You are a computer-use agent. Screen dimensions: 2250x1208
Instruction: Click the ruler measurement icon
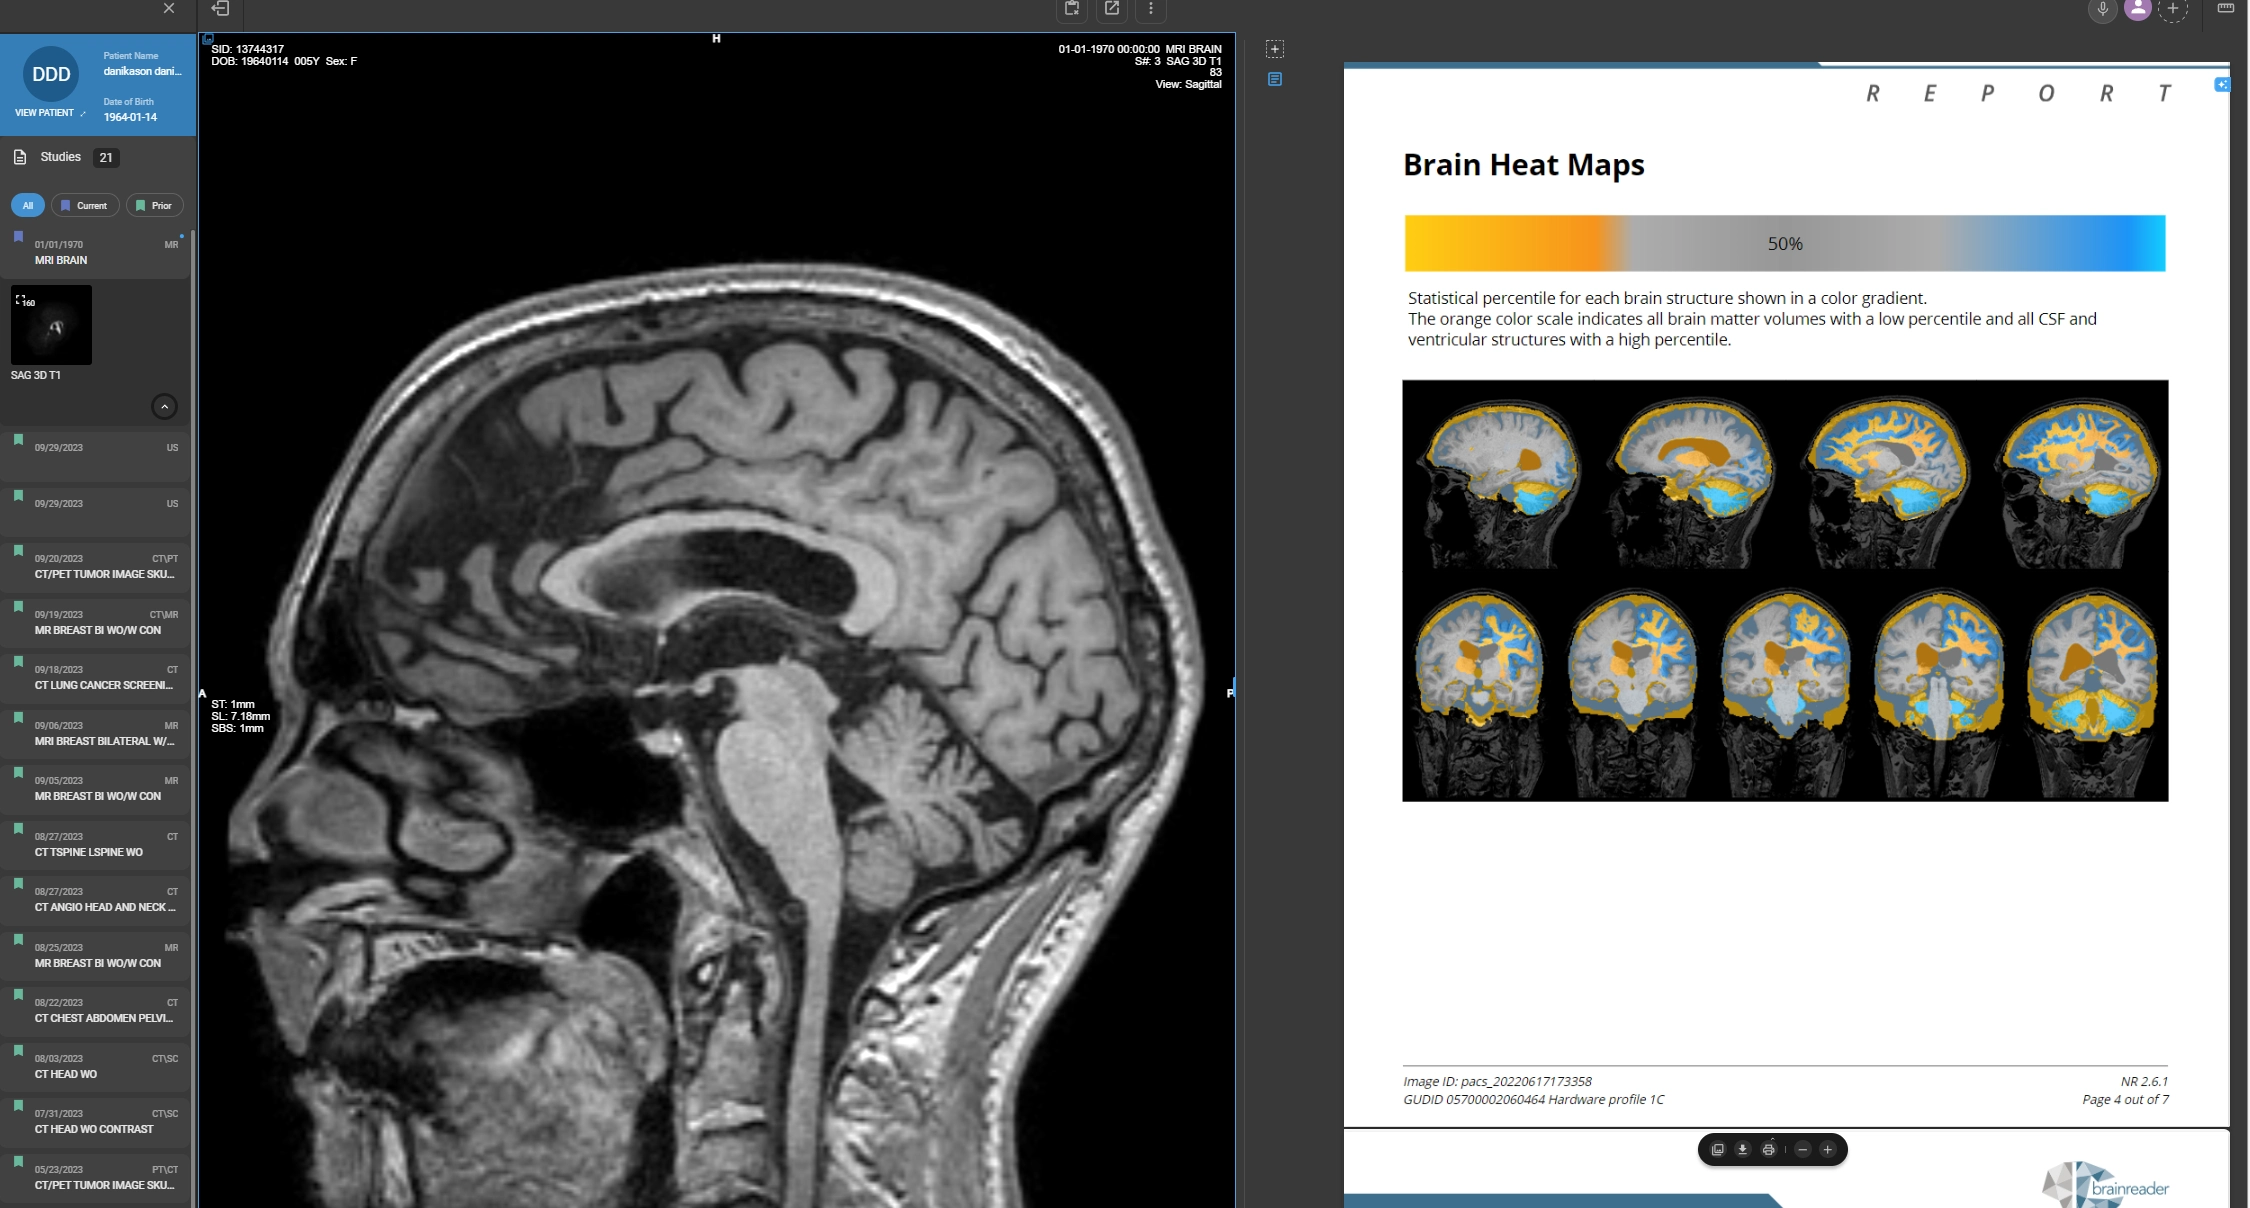[2225, 8]
